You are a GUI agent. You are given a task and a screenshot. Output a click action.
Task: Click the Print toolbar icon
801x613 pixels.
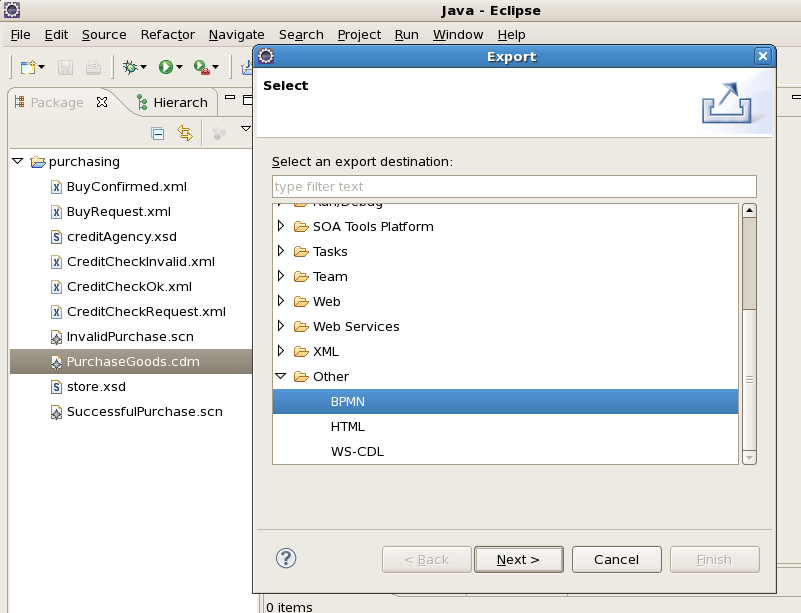[93, 67]
